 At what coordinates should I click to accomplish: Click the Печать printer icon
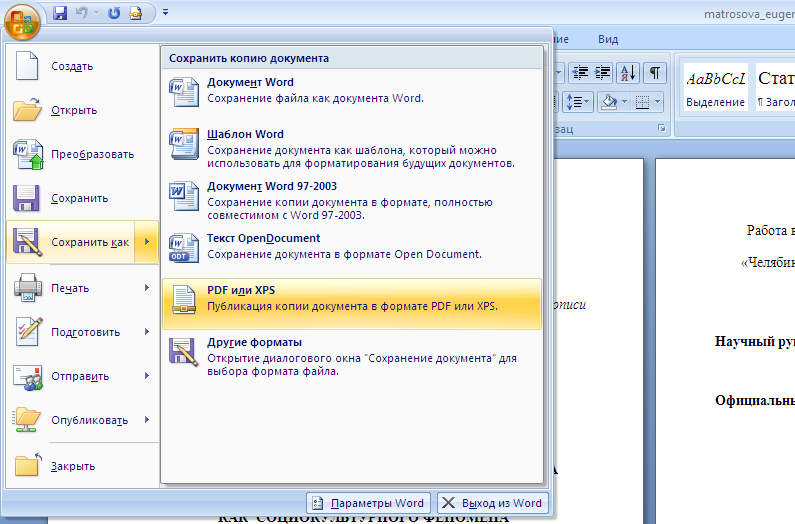(x=28, y=288)
